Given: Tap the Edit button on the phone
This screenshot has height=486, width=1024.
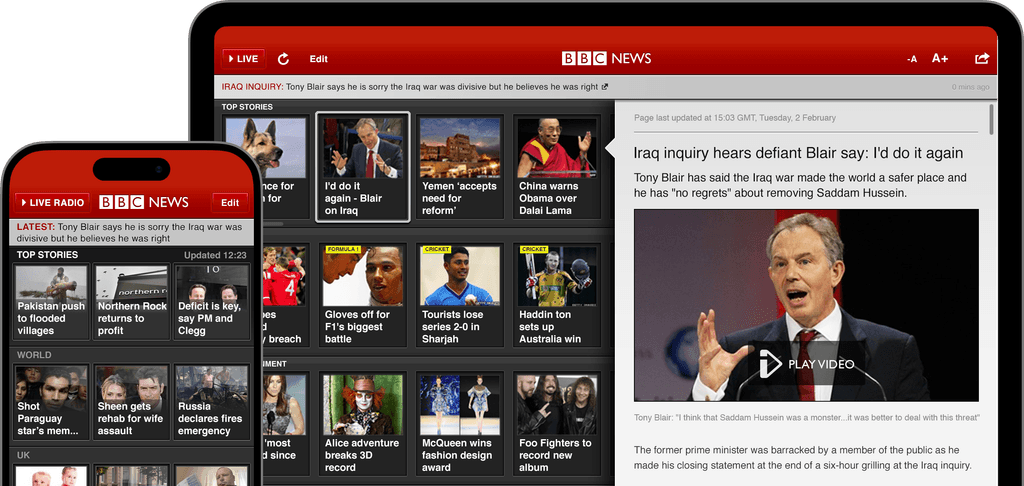Looking at the screenshot, I should 230,202.
